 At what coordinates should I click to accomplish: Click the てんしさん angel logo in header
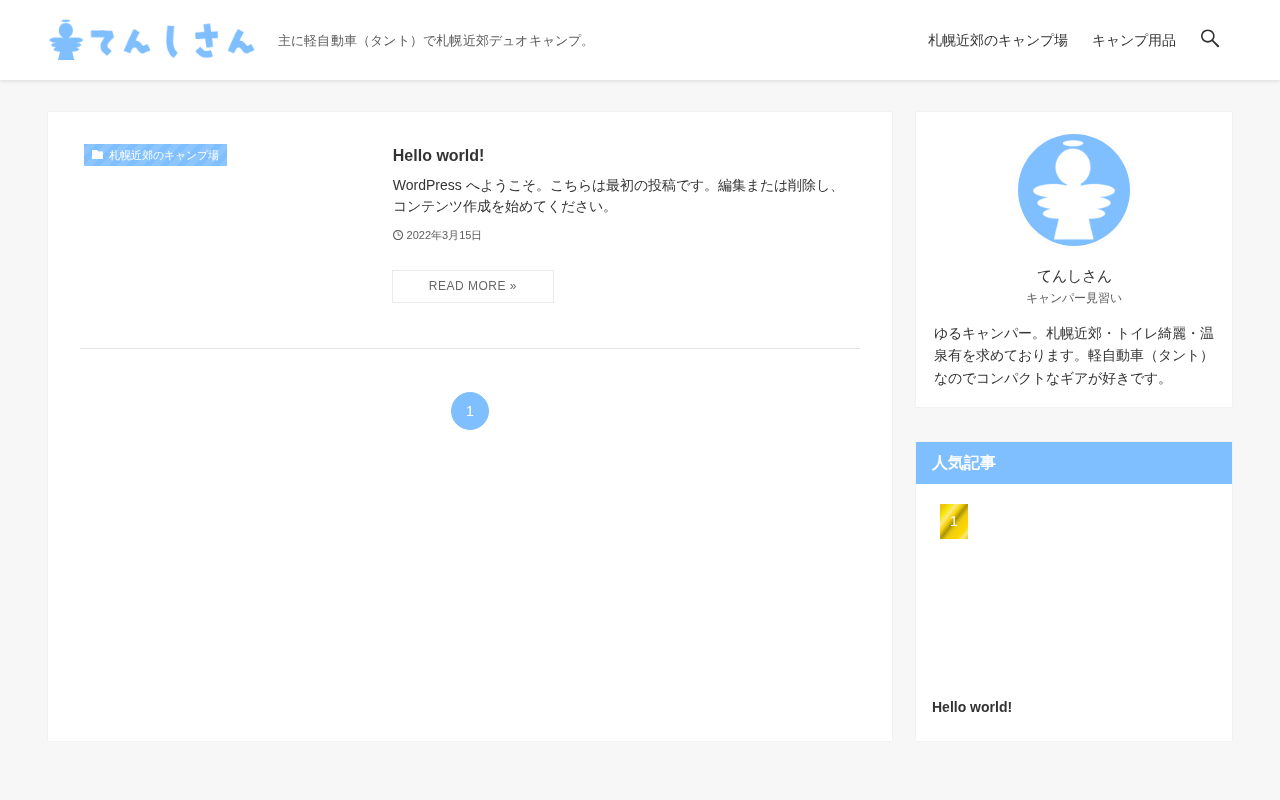coord(152,40)
